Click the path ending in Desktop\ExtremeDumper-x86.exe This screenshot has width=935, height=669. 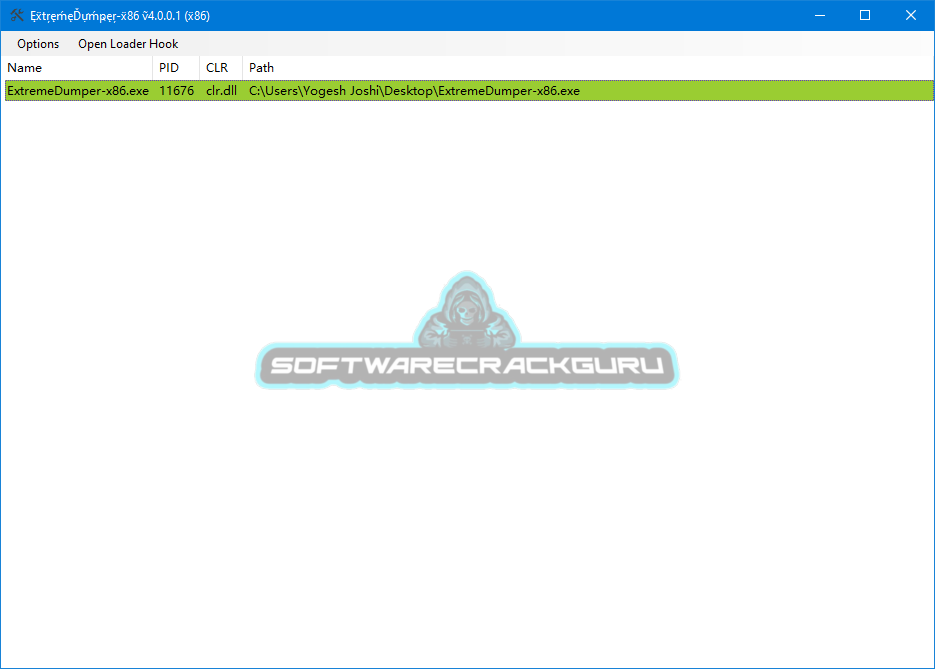(x=414, y=91)
